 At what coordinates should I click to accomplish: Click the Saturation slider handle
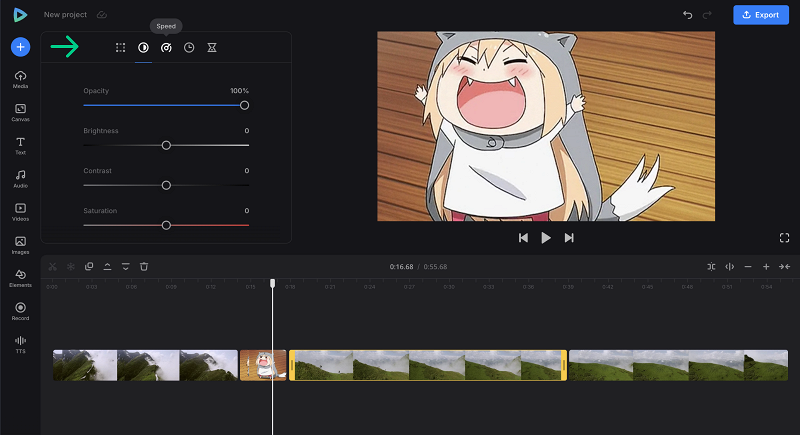point(166,225)
